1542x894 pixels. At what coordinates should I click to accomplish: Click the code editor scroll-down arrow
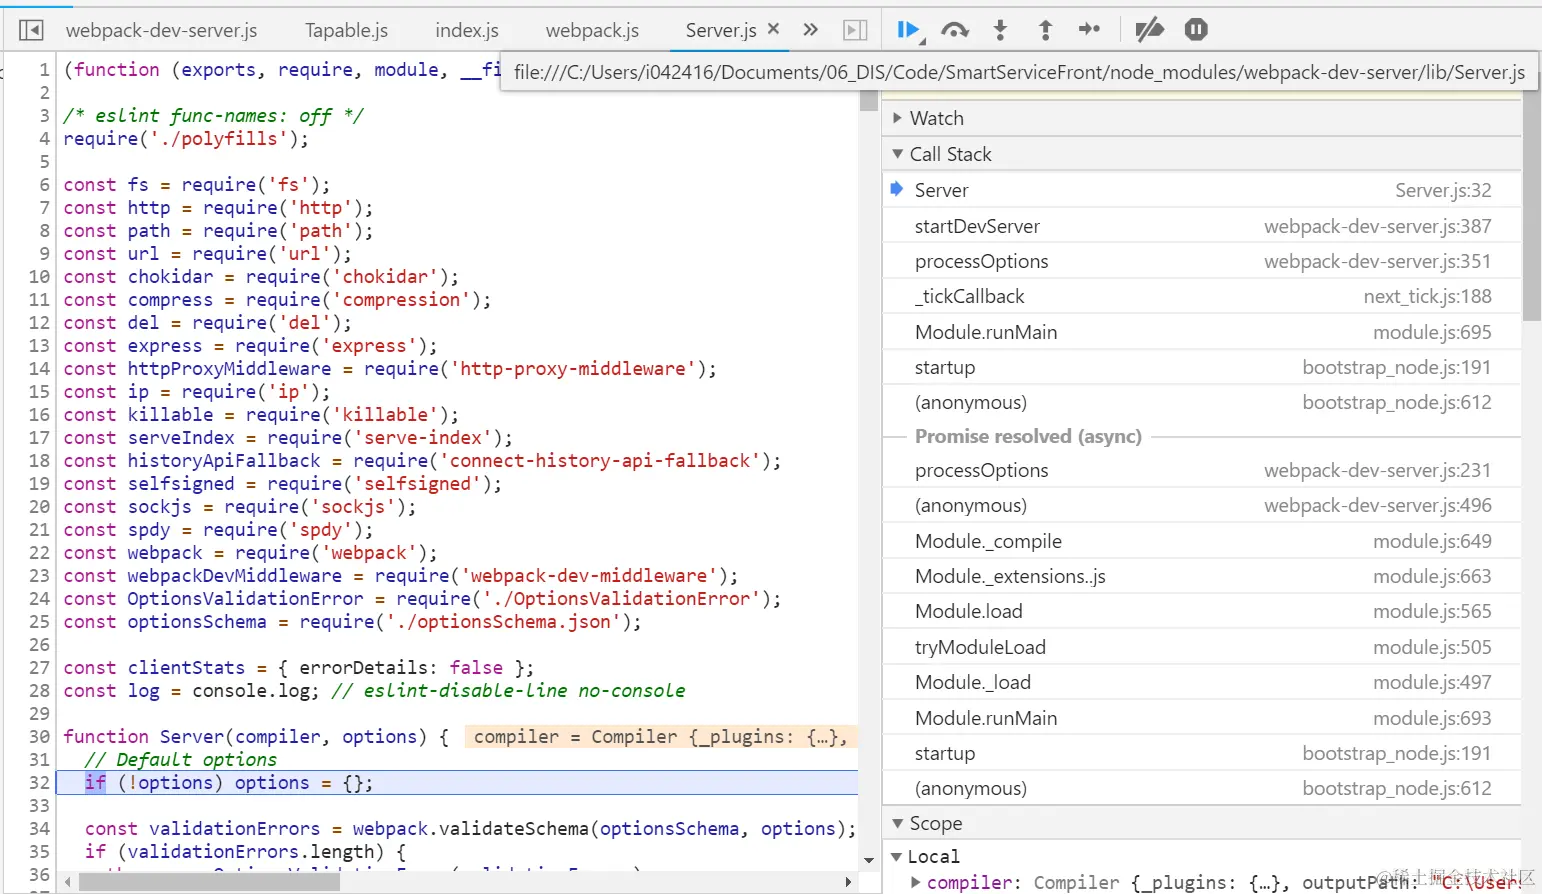[868, 860]
